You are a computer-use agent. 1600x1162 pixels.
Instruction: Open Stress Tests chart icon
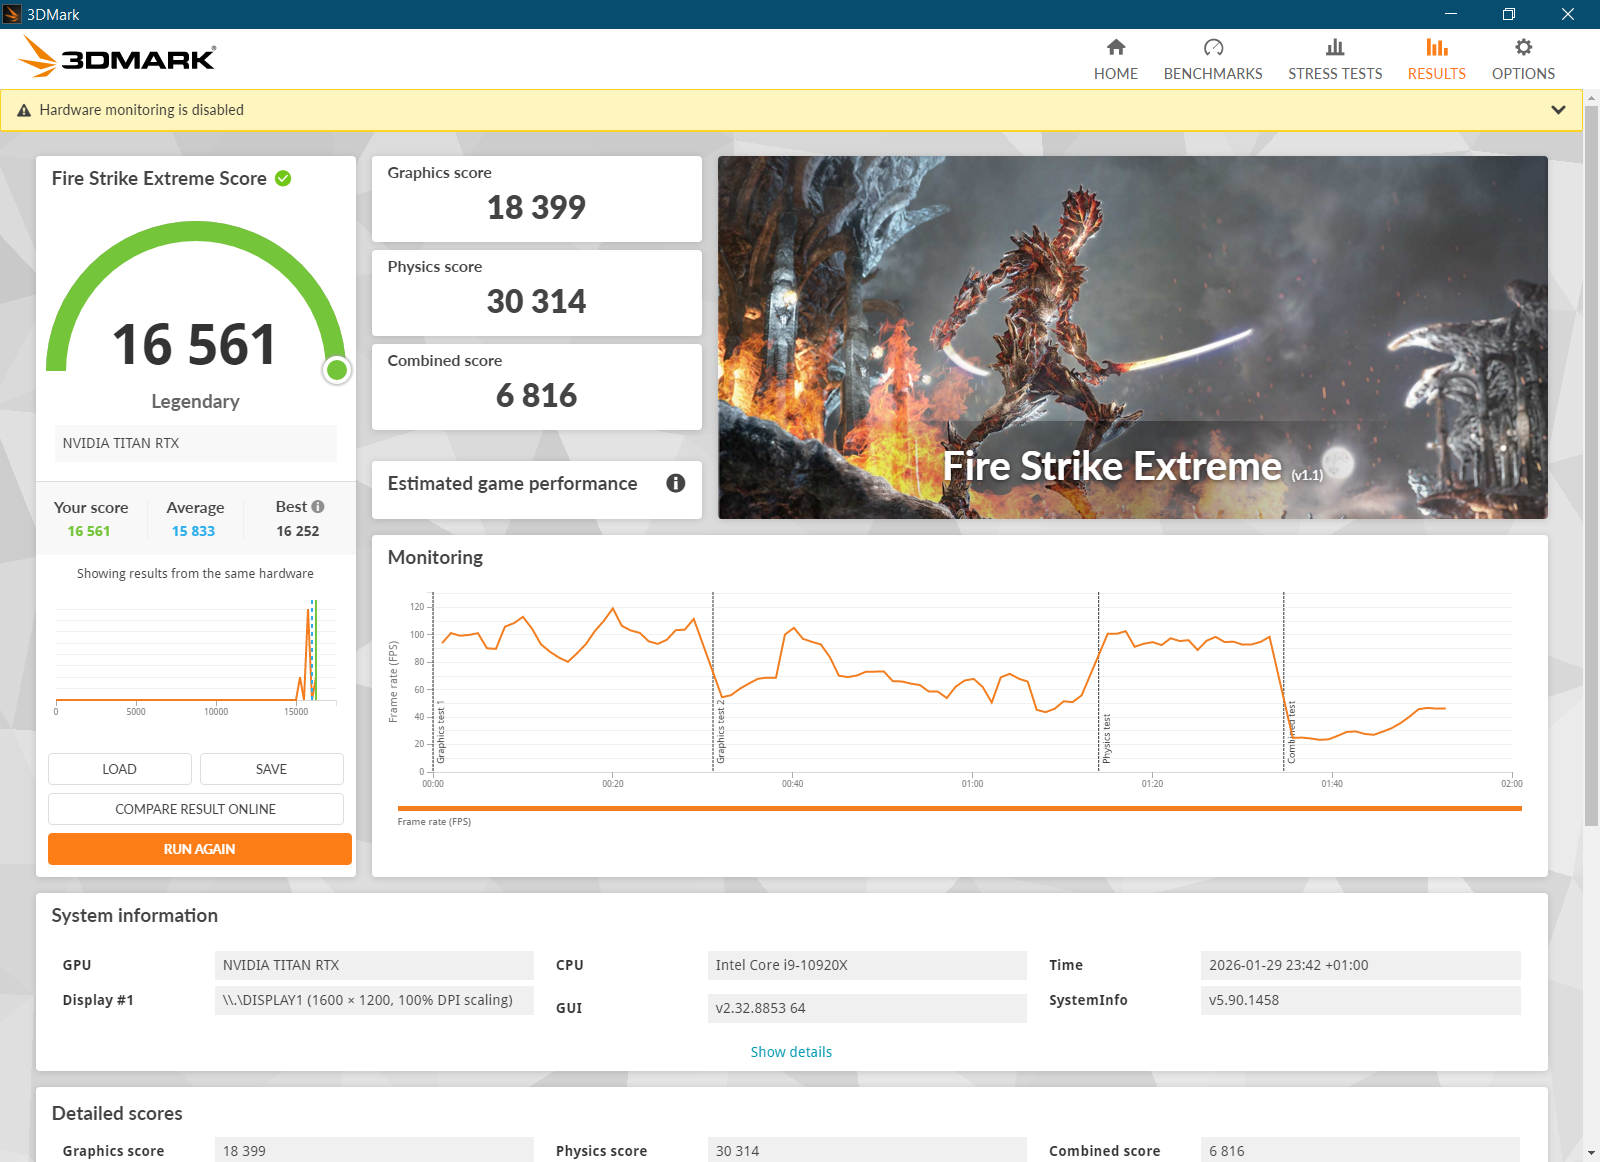coord(1334,47)
